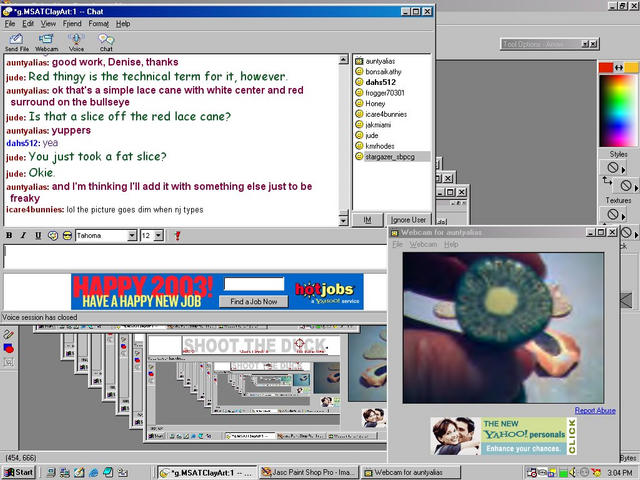Toggle italic text formatting

[24, 236]
